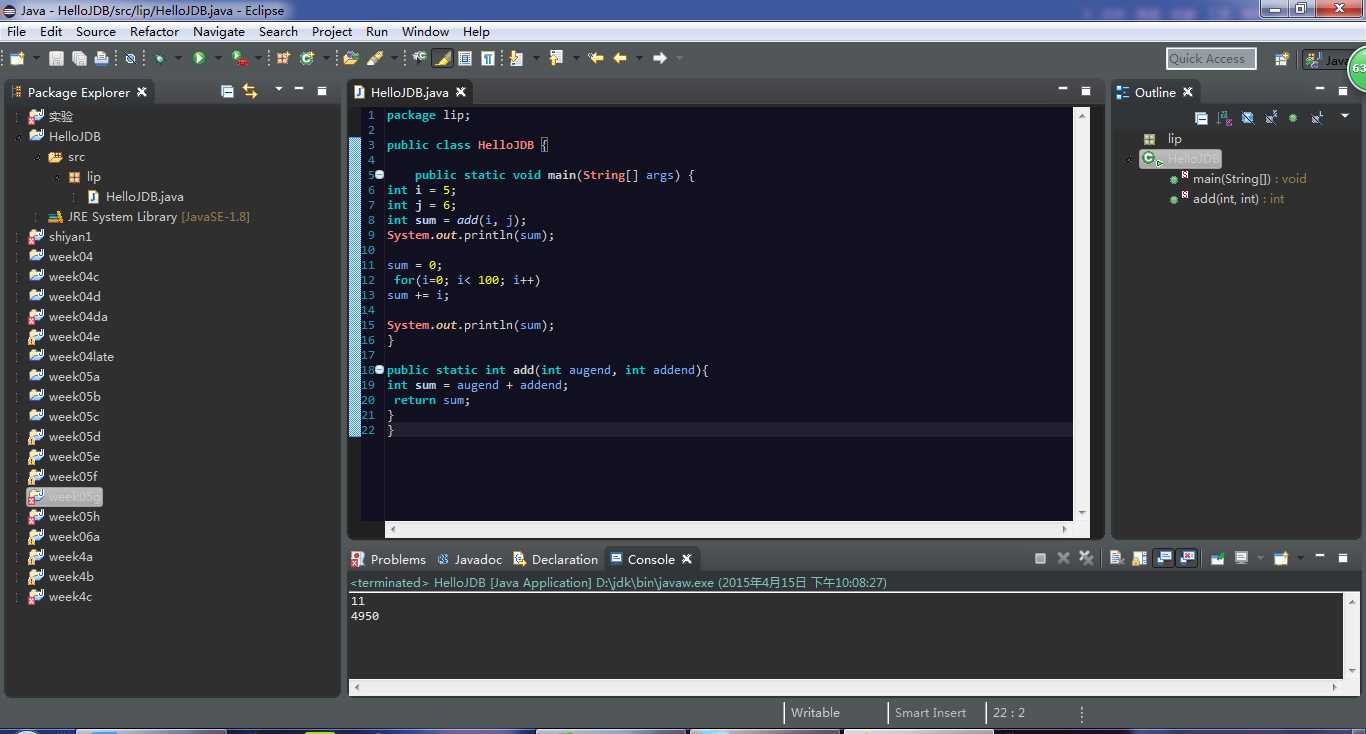Screen dimensions: 1366x734
Task: Click the Previous Annotation toolbar icon
Action: coord(556,58)
